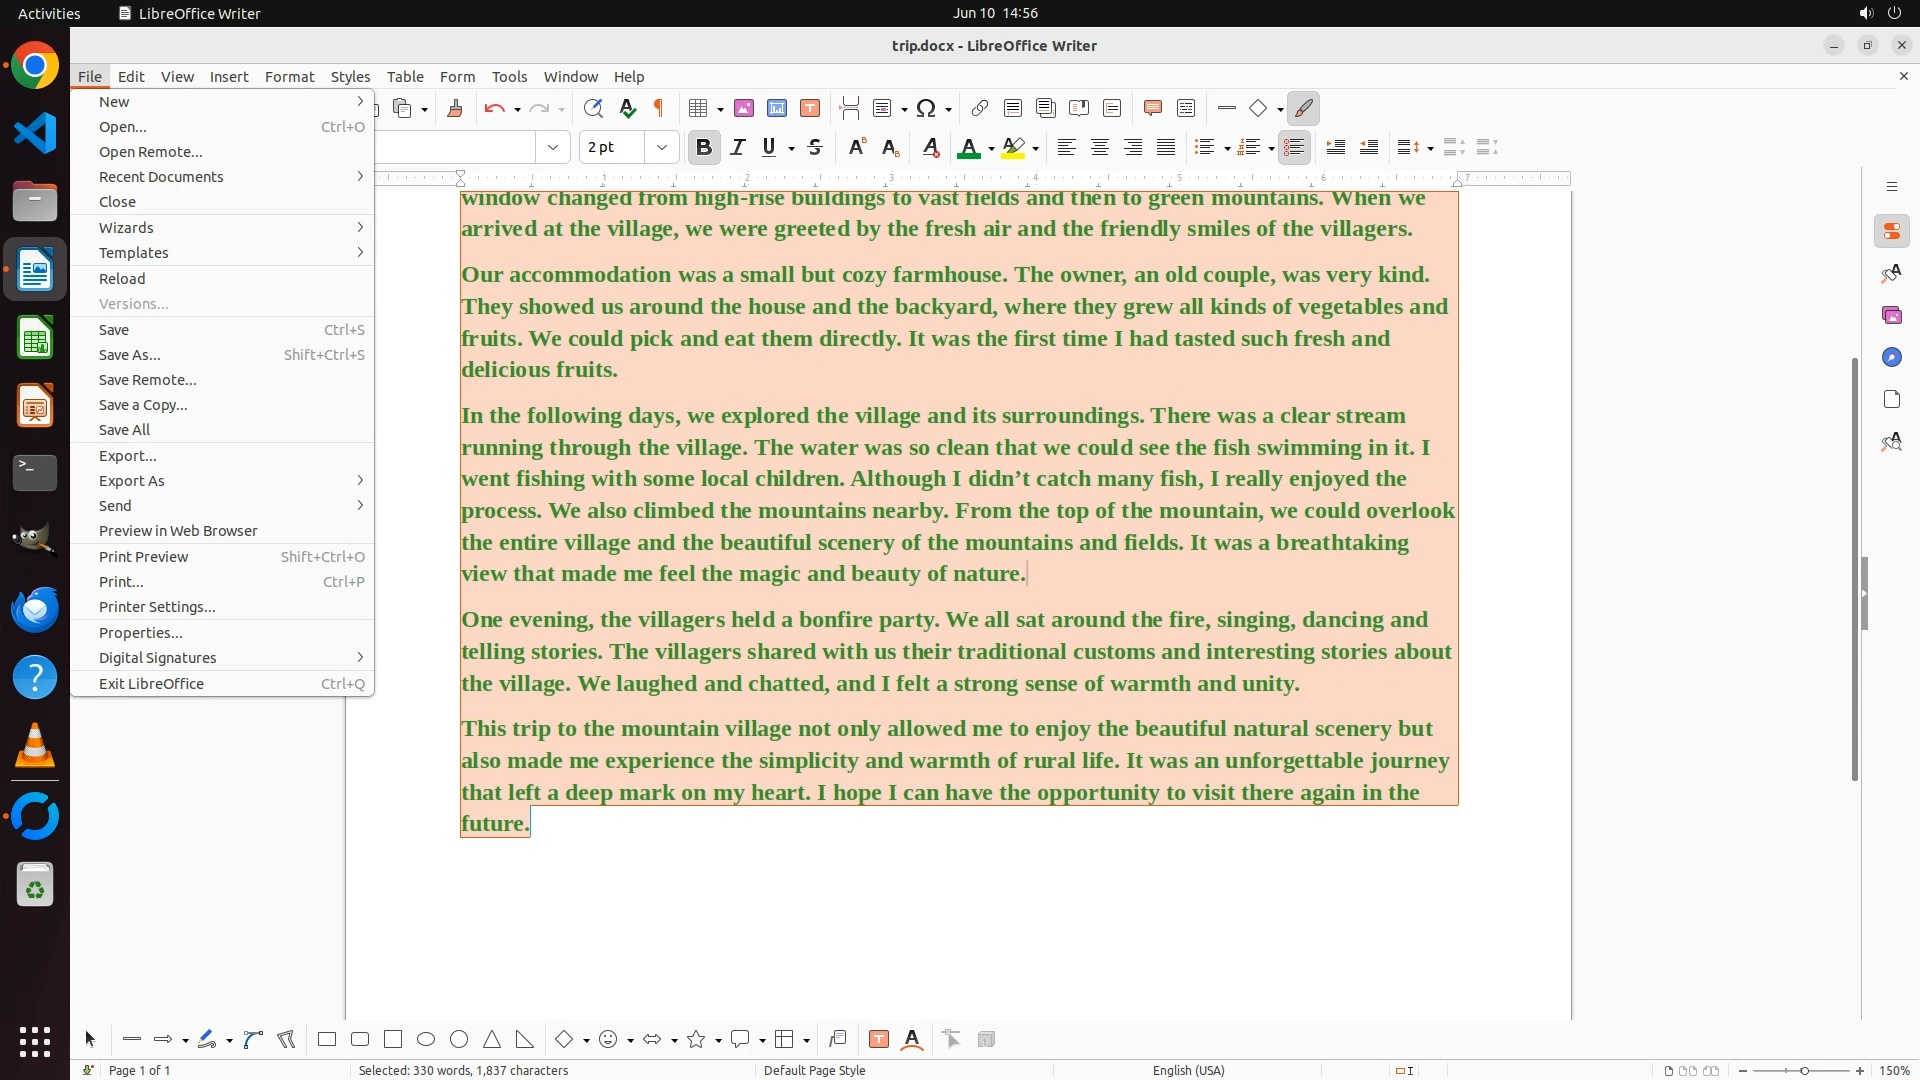Click the Strikethrough formatting icon
The width and height of the screenshot is (1920, 1080).
tap(815, 148)
